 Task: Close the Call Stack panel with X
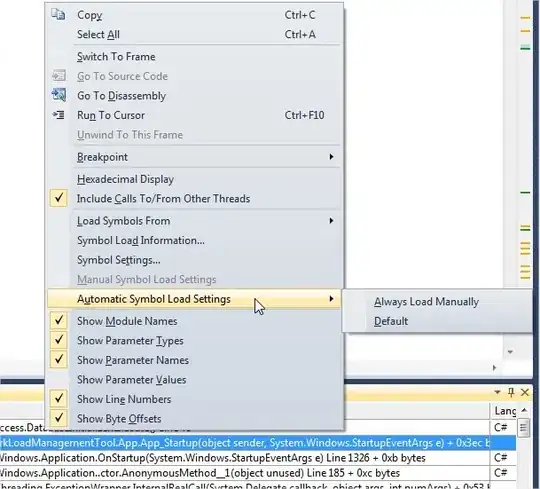525,392
